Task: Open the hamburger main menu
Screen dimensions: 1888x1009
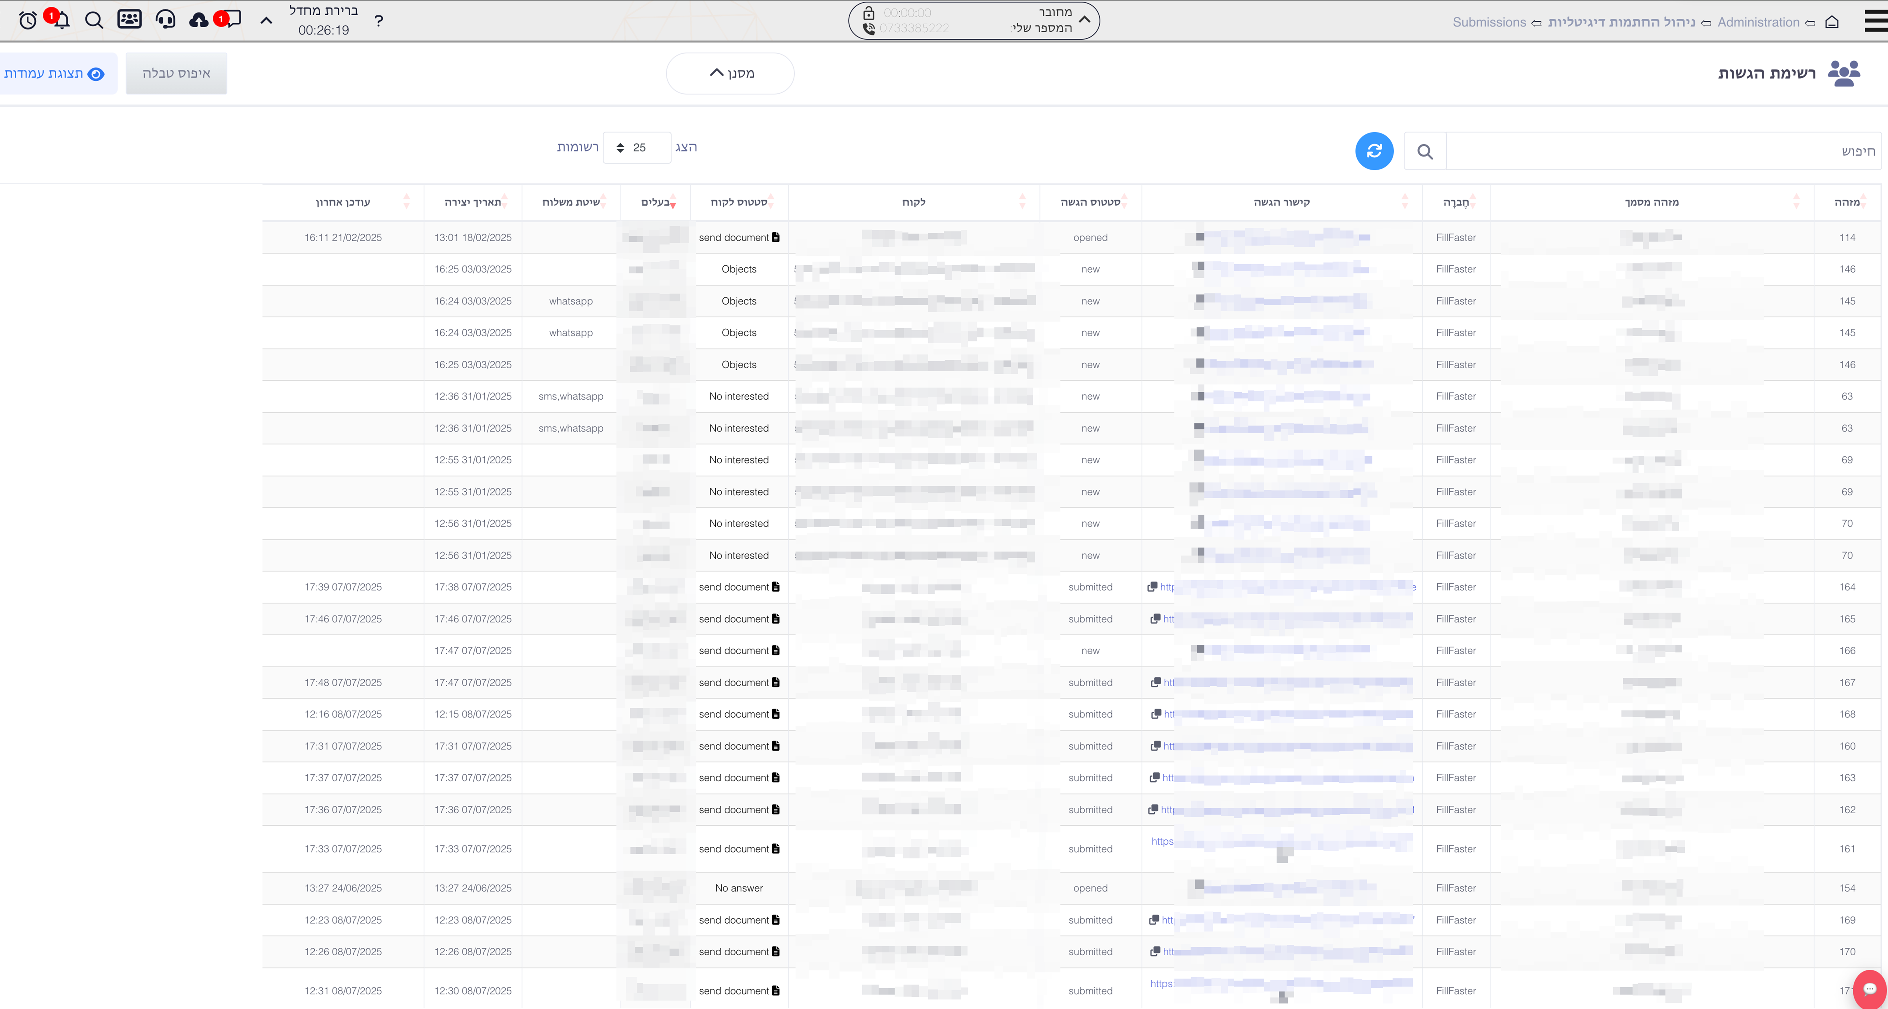Action: coord(1875,21)
